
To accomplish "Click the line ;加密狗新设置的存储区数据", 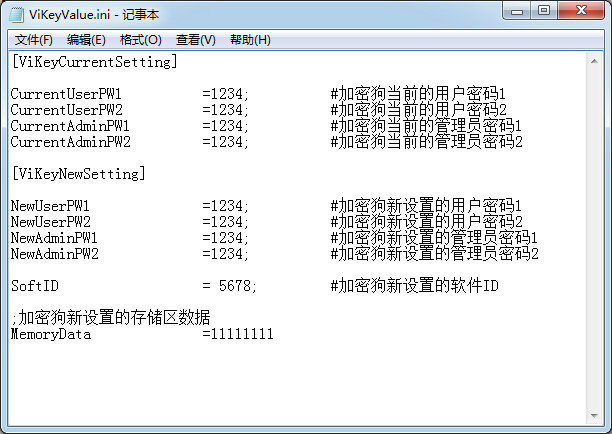I will [111, 318].
